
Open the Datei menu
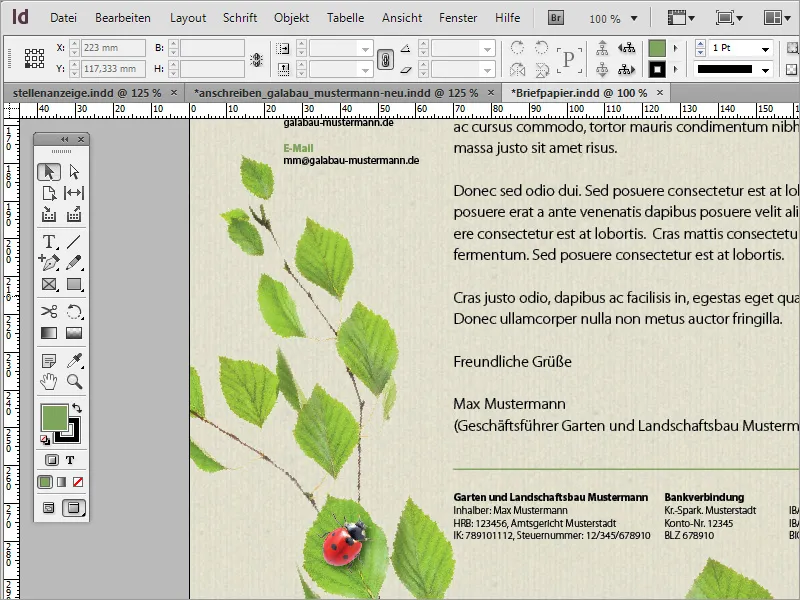63,18
